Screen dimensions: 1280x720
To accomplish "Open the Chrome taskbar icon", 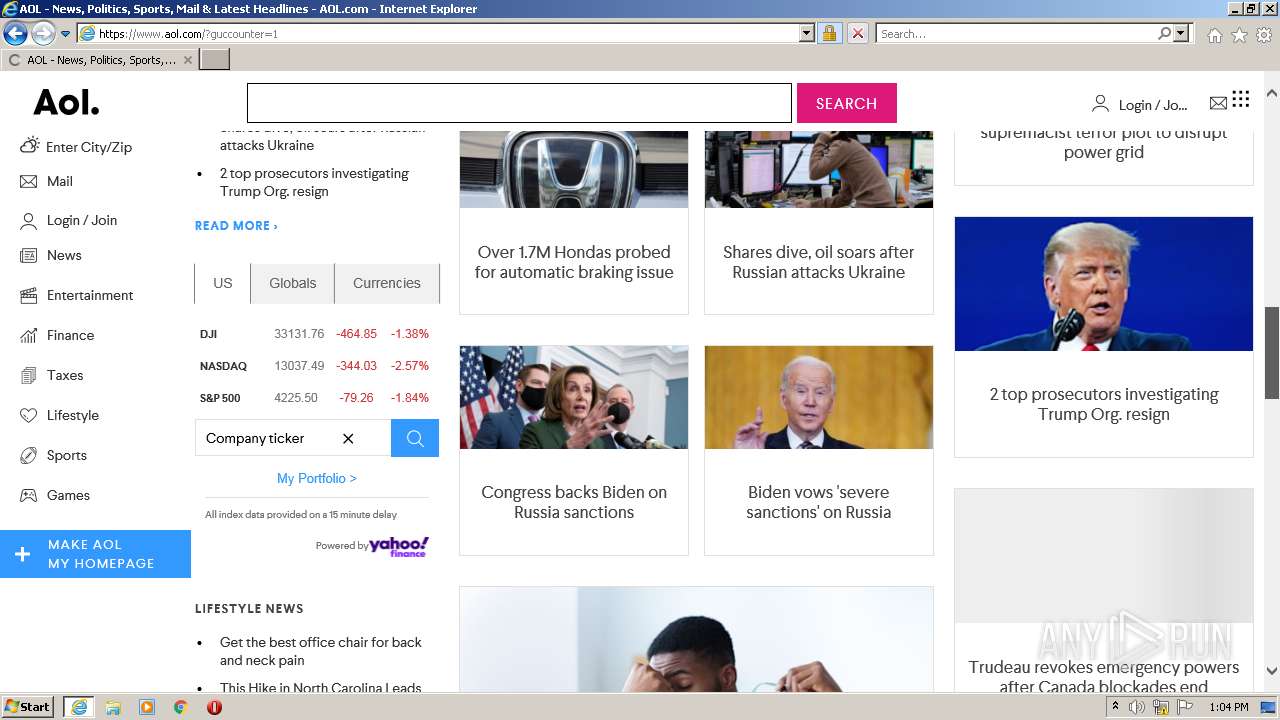I will click(x=180, y=707).
